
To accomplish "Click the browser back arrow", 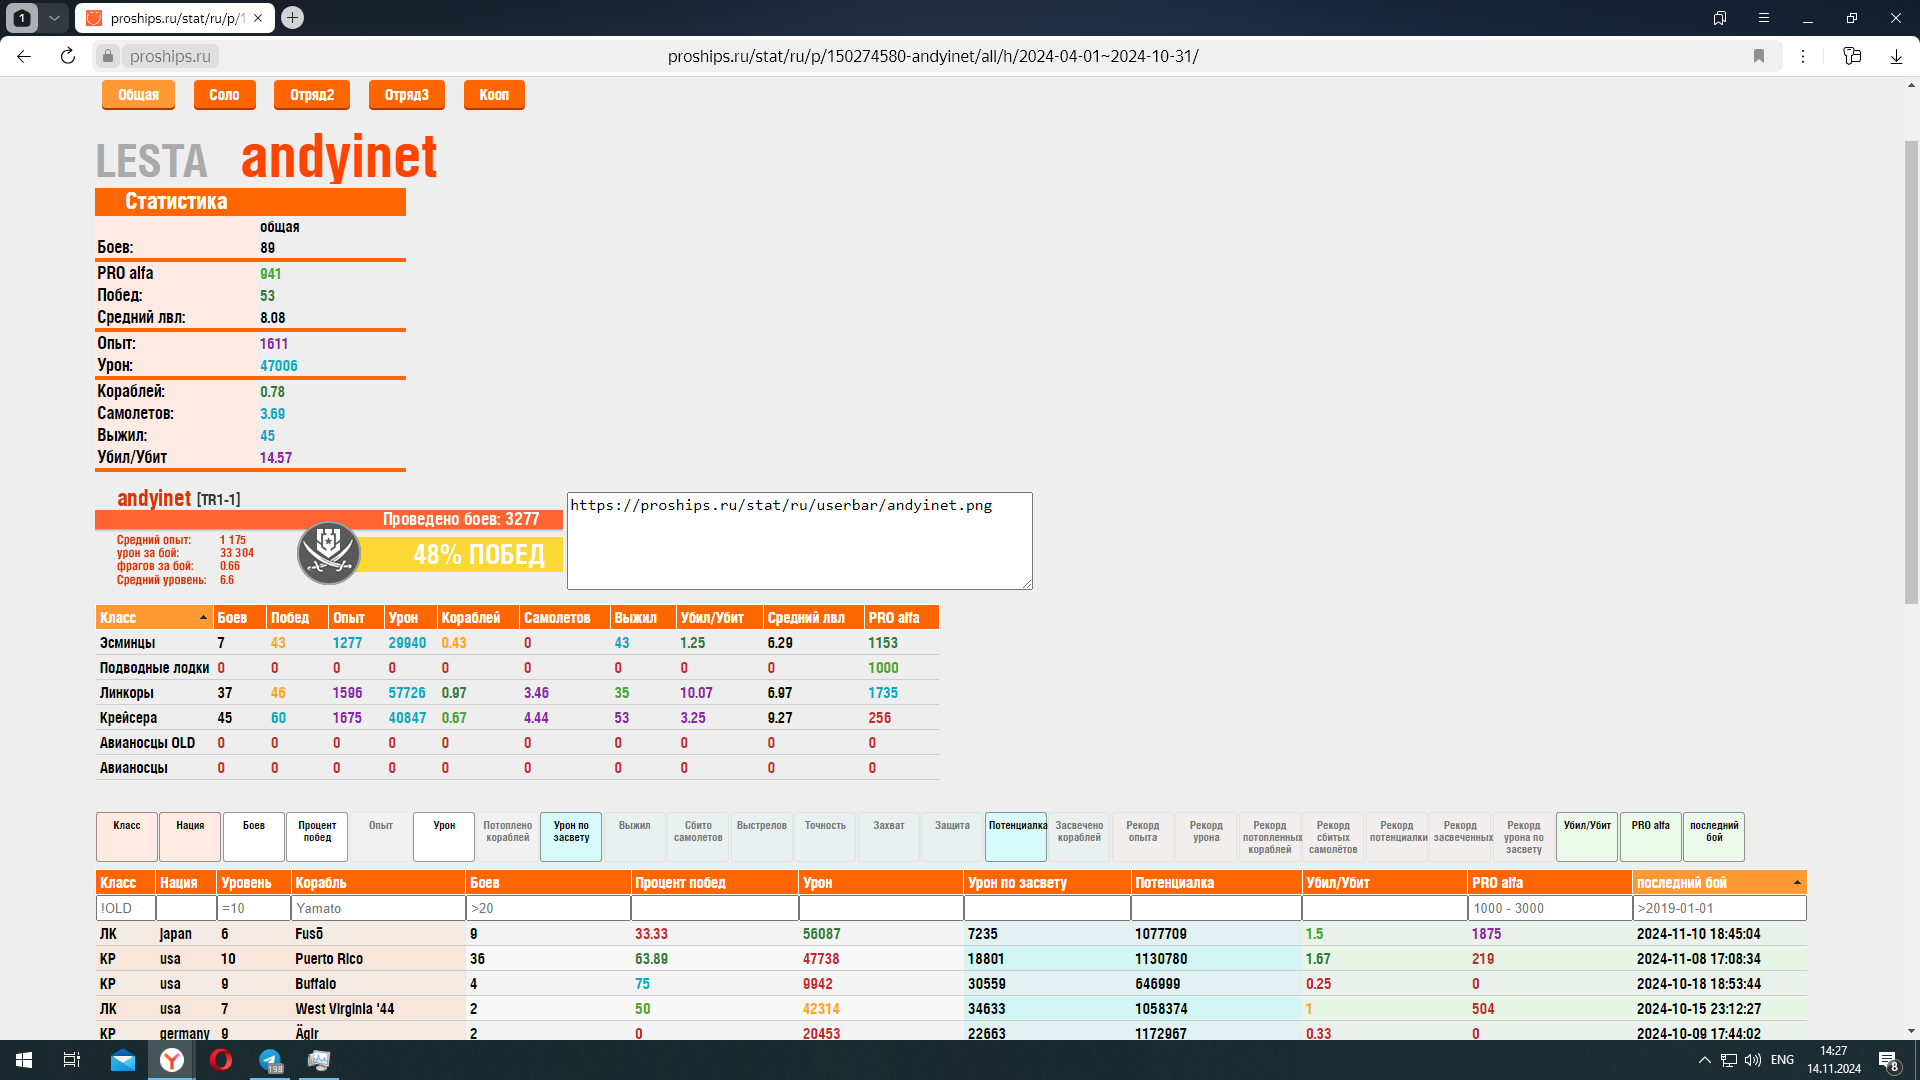I will click(24, 56).
